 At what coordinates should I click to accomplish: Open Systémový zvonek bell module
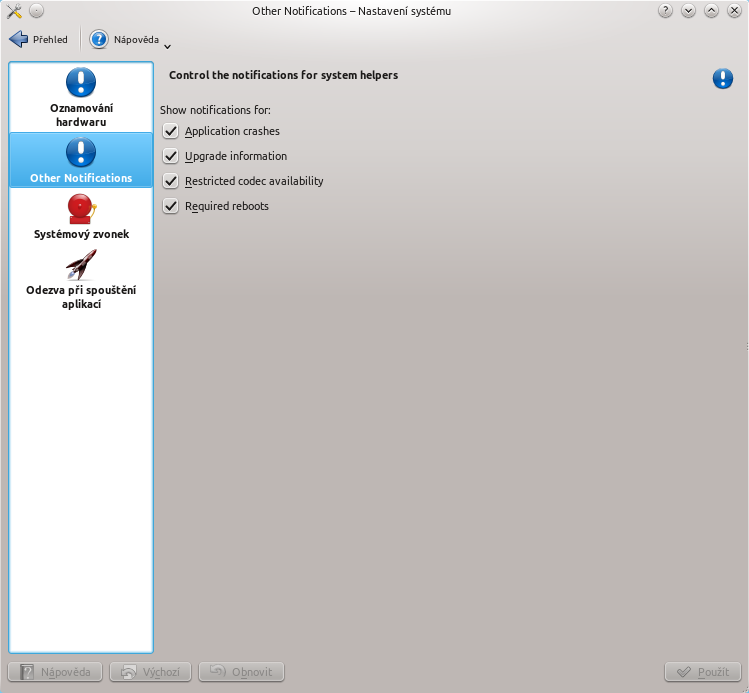[x=81, y=216]
